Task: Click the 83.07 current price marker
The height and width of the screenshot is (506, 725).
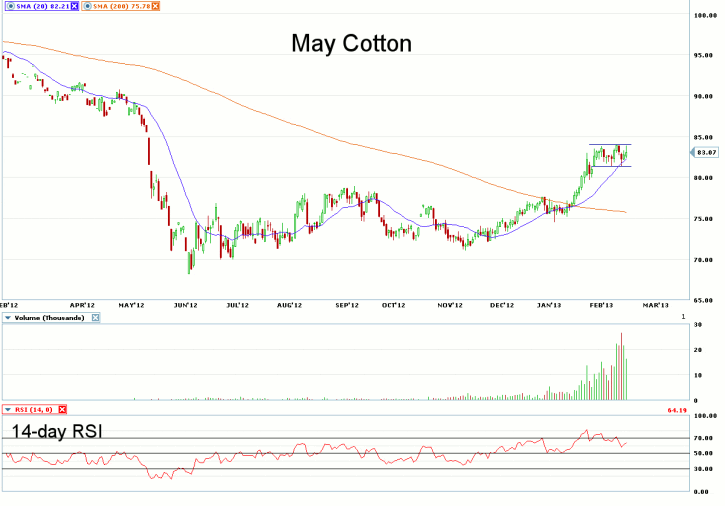Action: [x=706, y=152]
